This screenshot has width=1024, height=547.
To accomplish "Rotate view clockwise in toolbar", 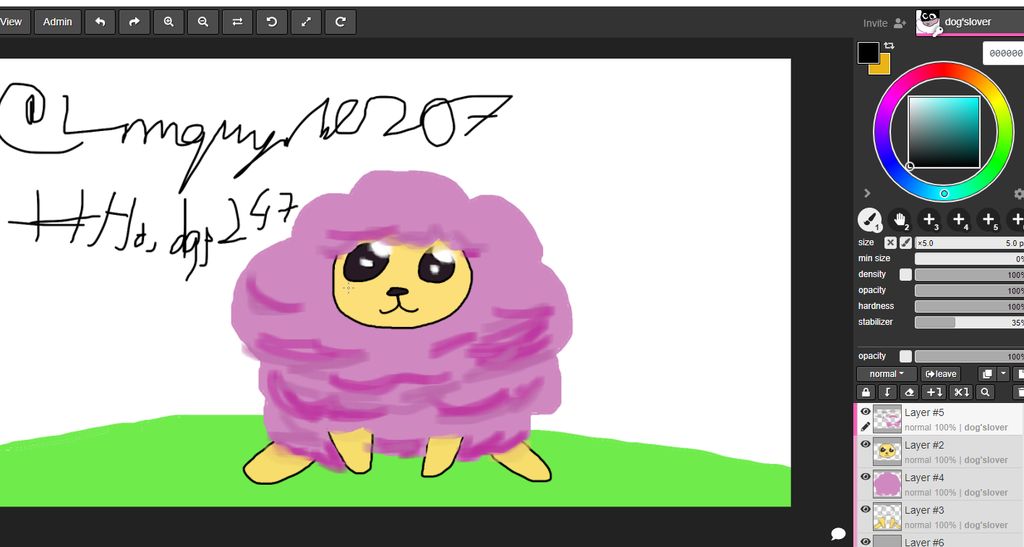I will click(x=340, y=22).
